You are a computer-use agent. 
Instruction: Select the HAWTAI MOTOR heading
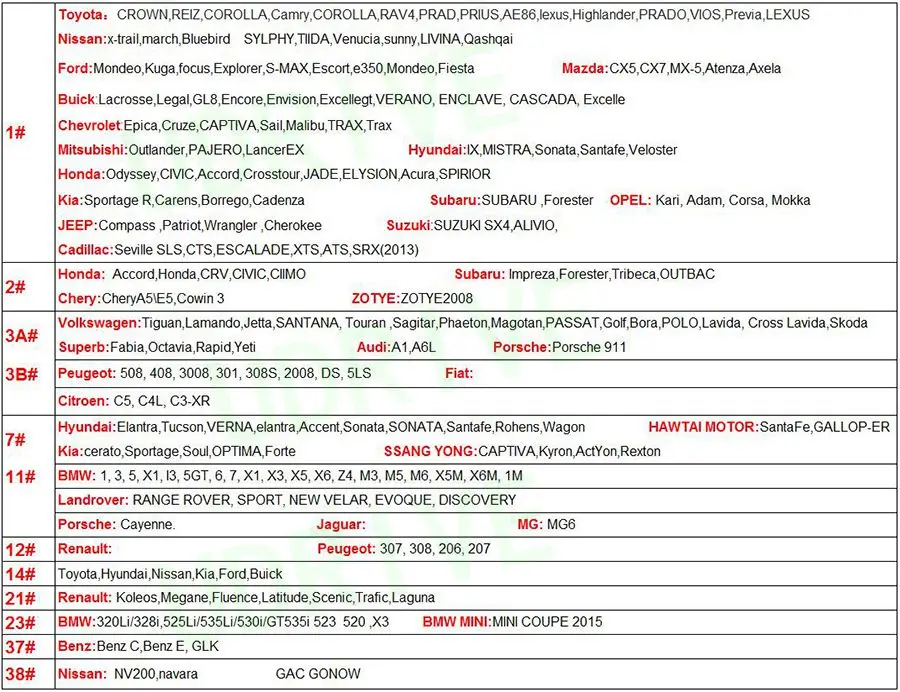[x=704, y=427]
